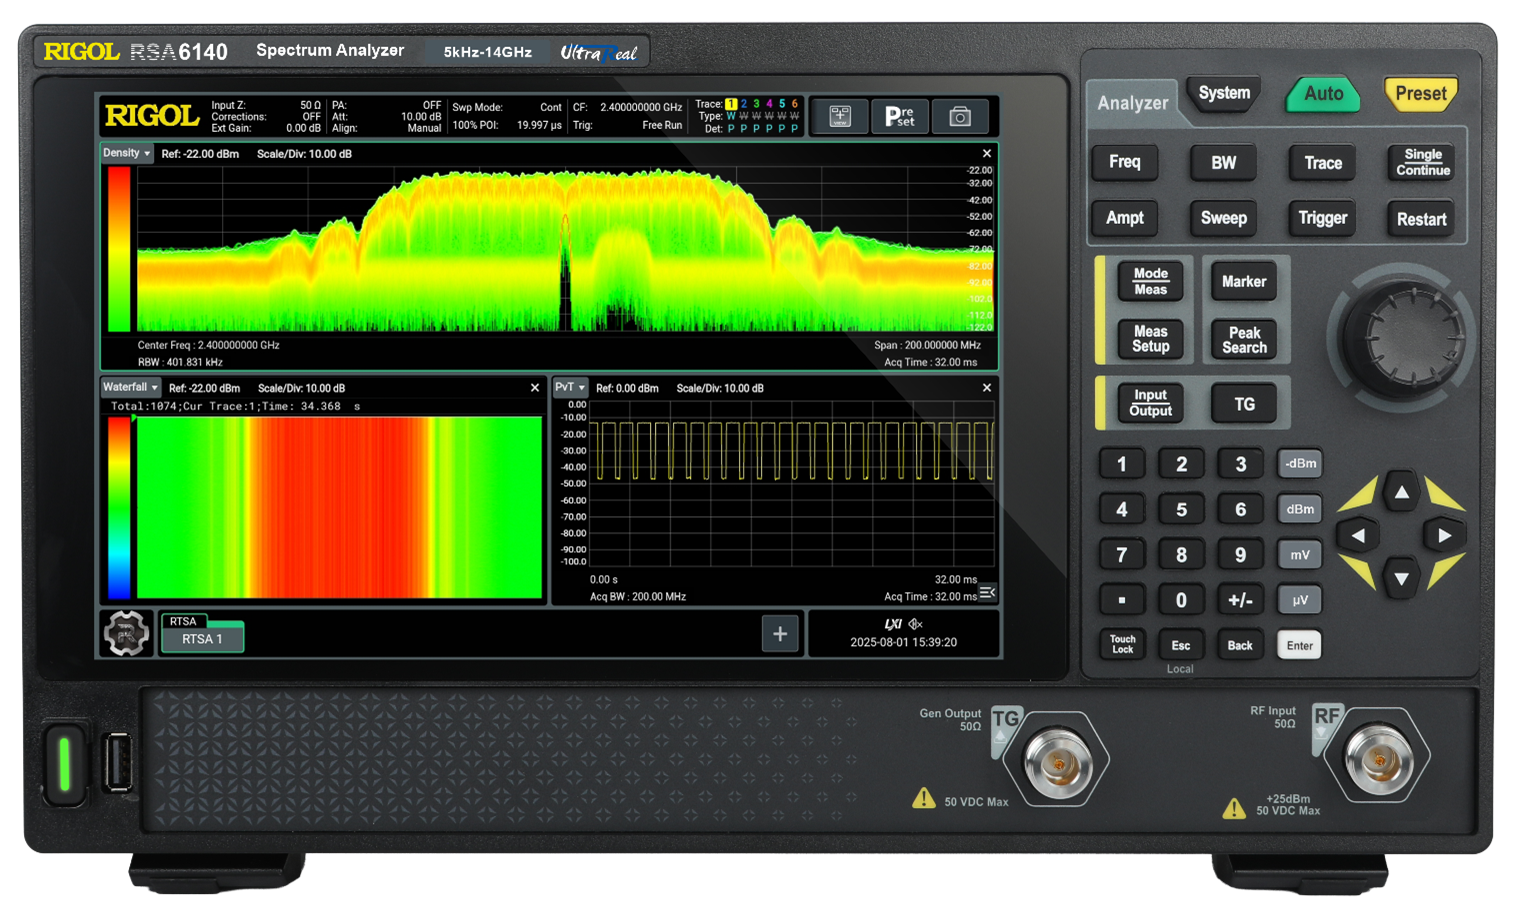
Task: Open the side menu icon in PvT panel
Action: (x=987, y=593)
